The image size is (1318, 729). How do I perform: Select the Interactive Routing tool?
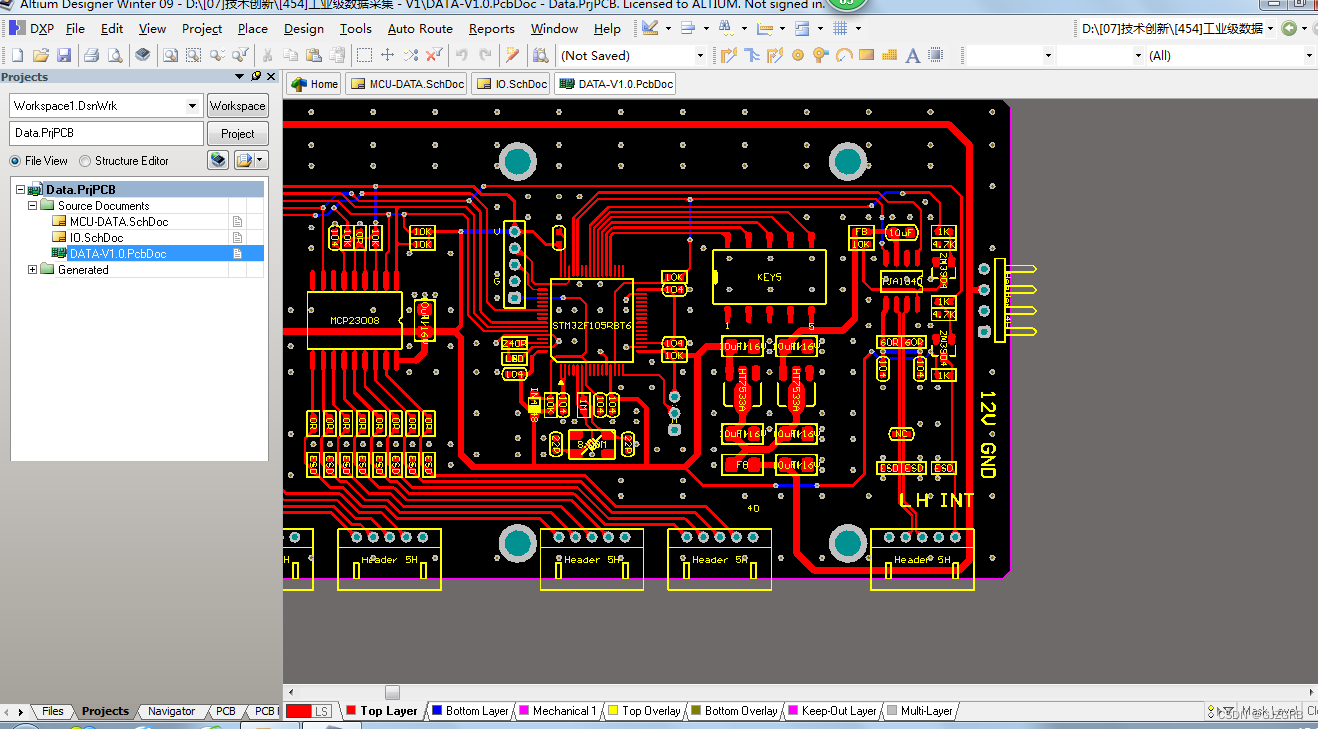point(730,55)
